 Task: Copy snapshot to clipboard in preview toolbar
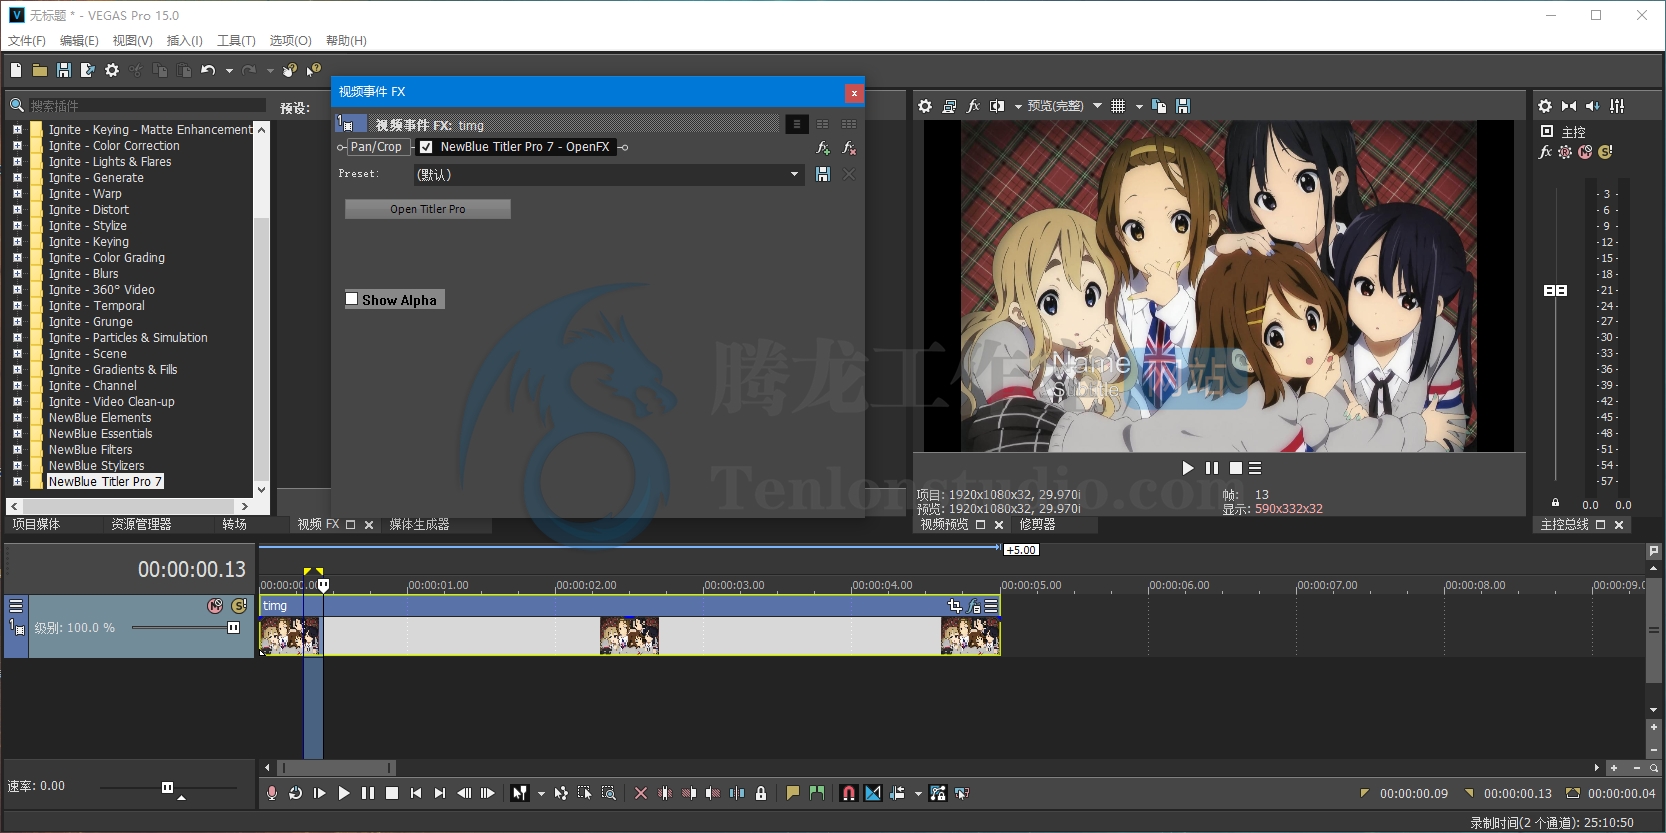1159,106
